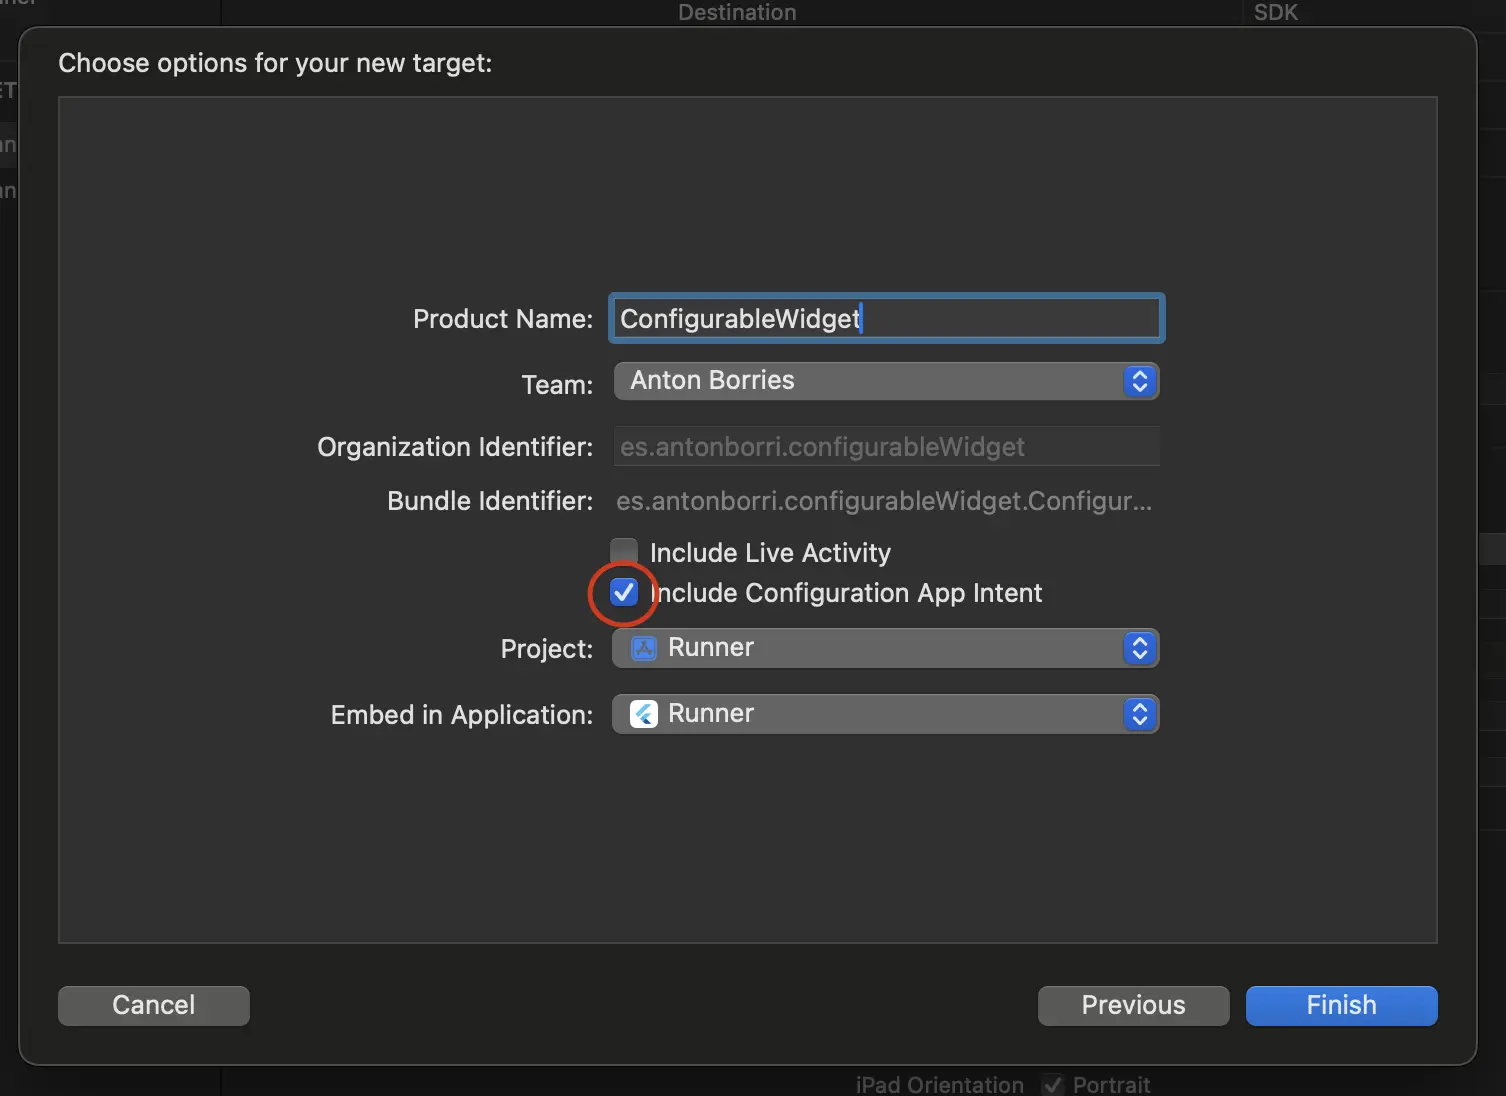The height and width of the screenshot is (1096, 1506).
Task: Click the checked Include Configuration App Intent checkmark icon
Action: click(x=623, y=592)
